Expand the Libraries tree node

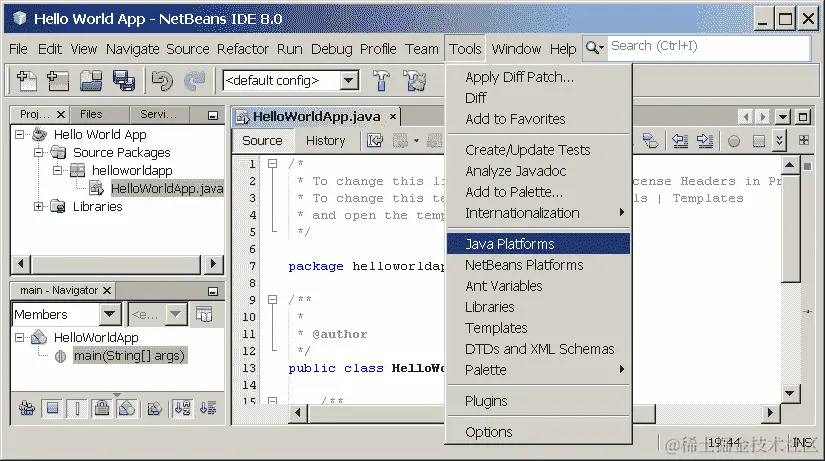[38, 206]
